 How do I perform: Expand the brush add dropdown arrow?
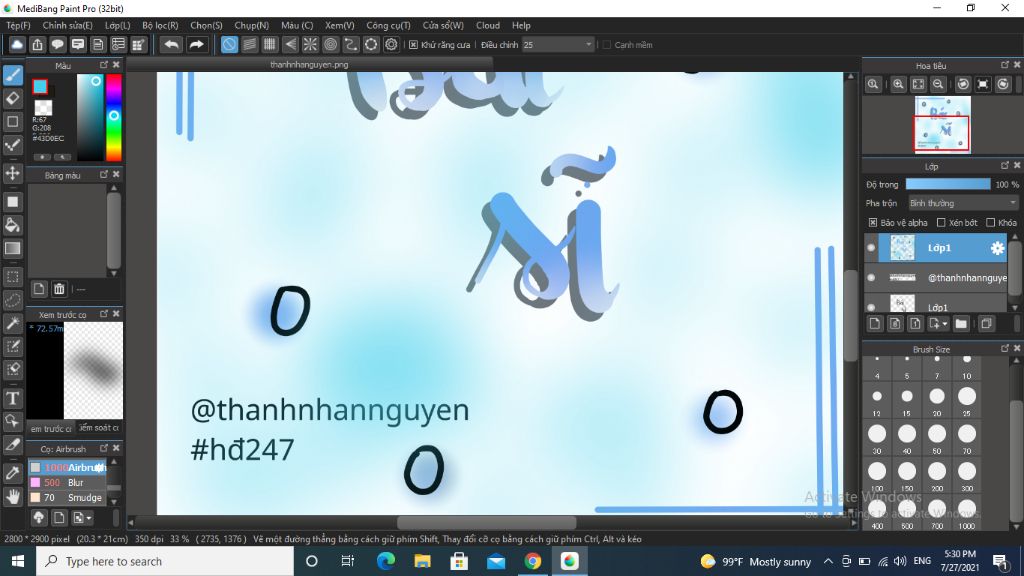tap(89, 519)
